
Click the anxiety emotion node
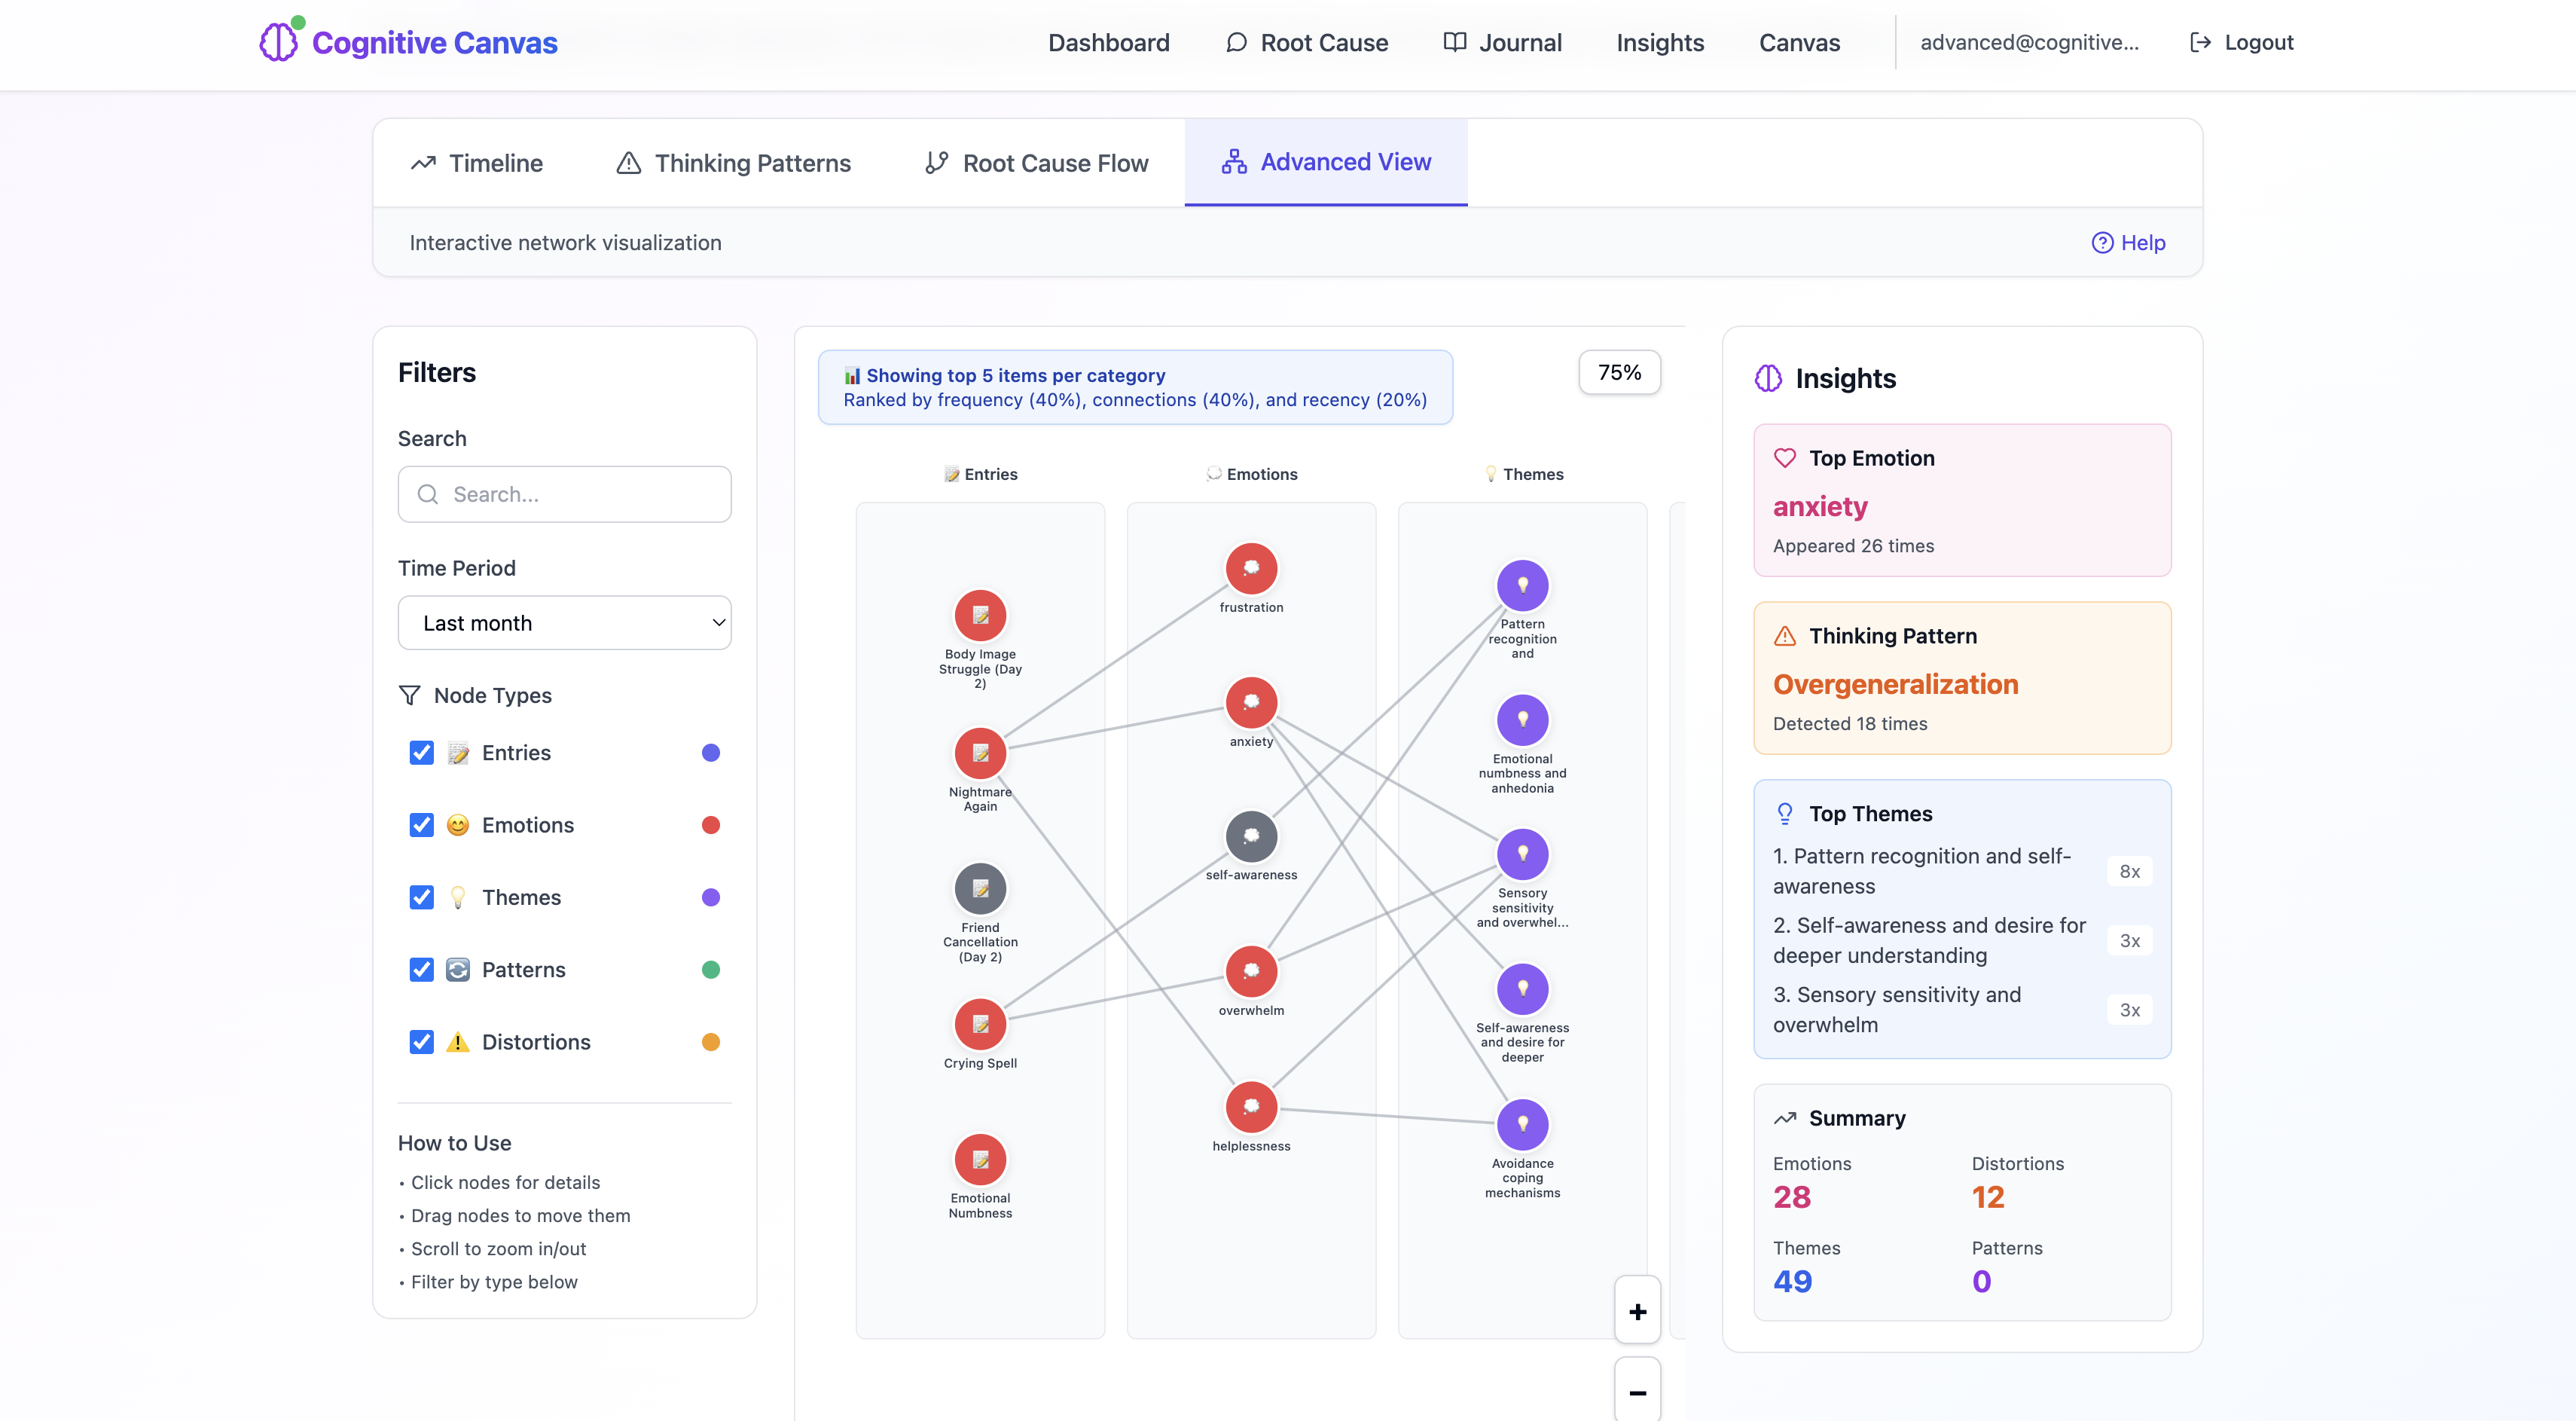click(x=1251, y=703)
